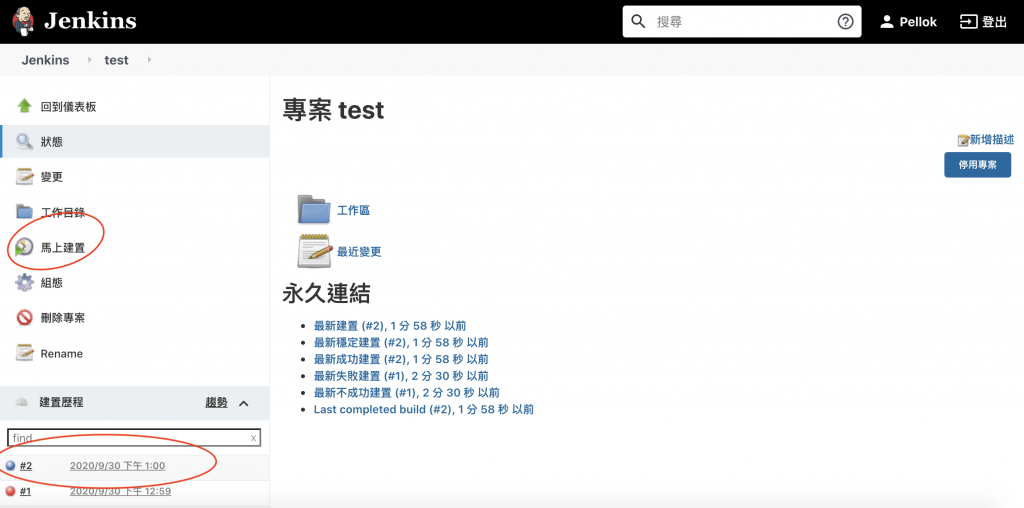Click the Pellok user link

click(918, 22)
